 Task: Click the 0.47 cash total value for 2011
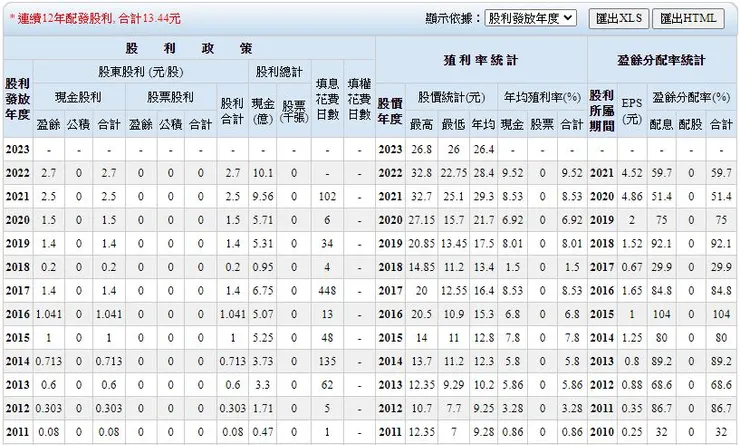click(x=263, y=432)
